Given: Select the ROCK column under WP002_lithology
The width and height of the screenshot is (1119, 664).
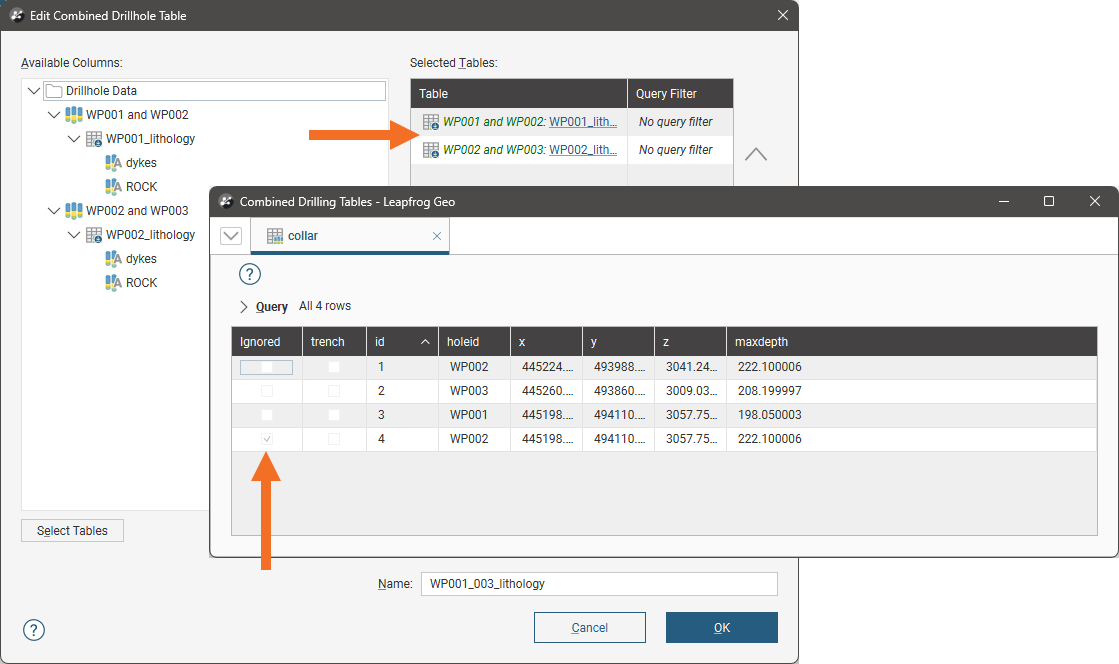Looking at the screenshot, I should [141, 283].
